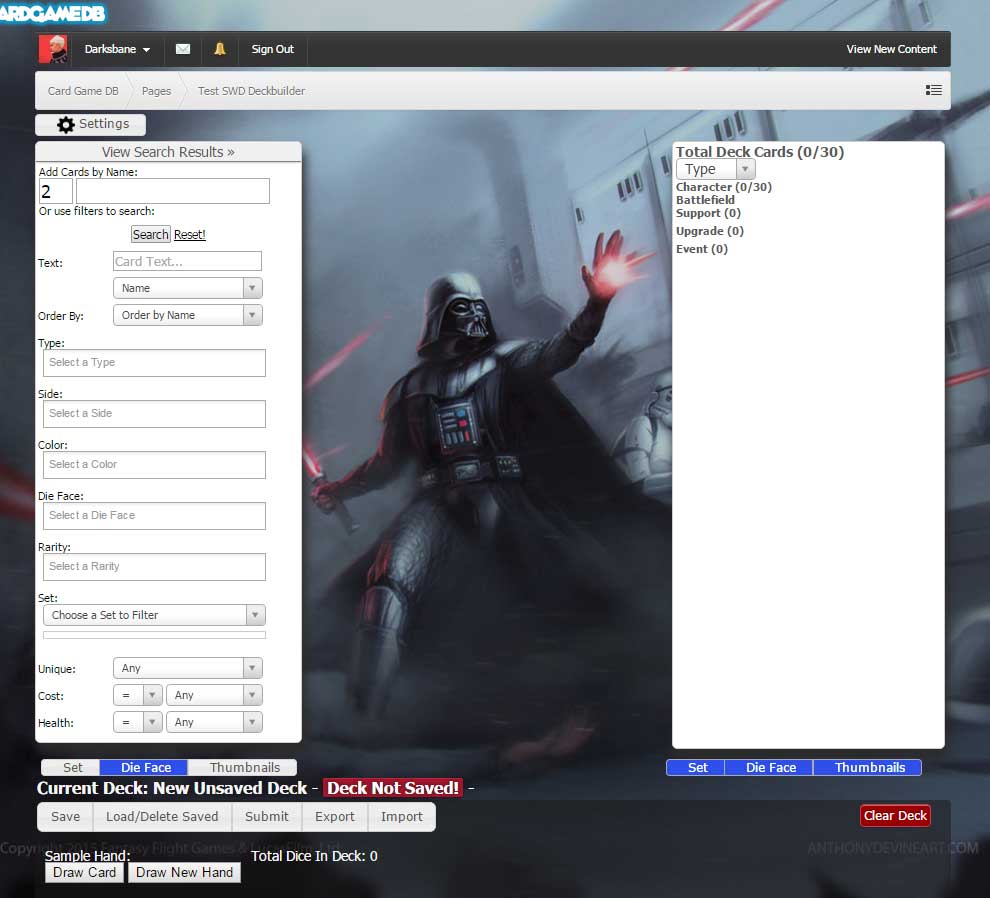Switch deck panel to Thumbnails view
990x898 pixels.
[x=868, y=767]
